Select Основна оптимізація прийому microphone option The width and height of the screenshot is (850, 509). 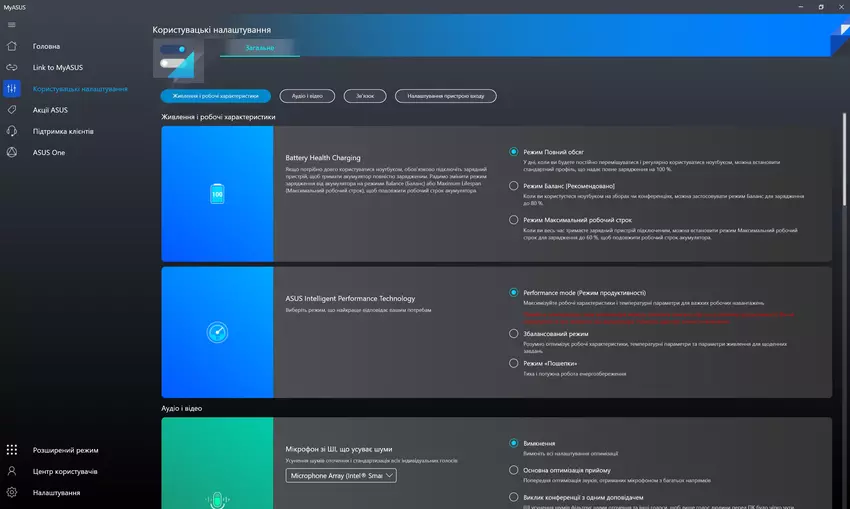[514, 470]
